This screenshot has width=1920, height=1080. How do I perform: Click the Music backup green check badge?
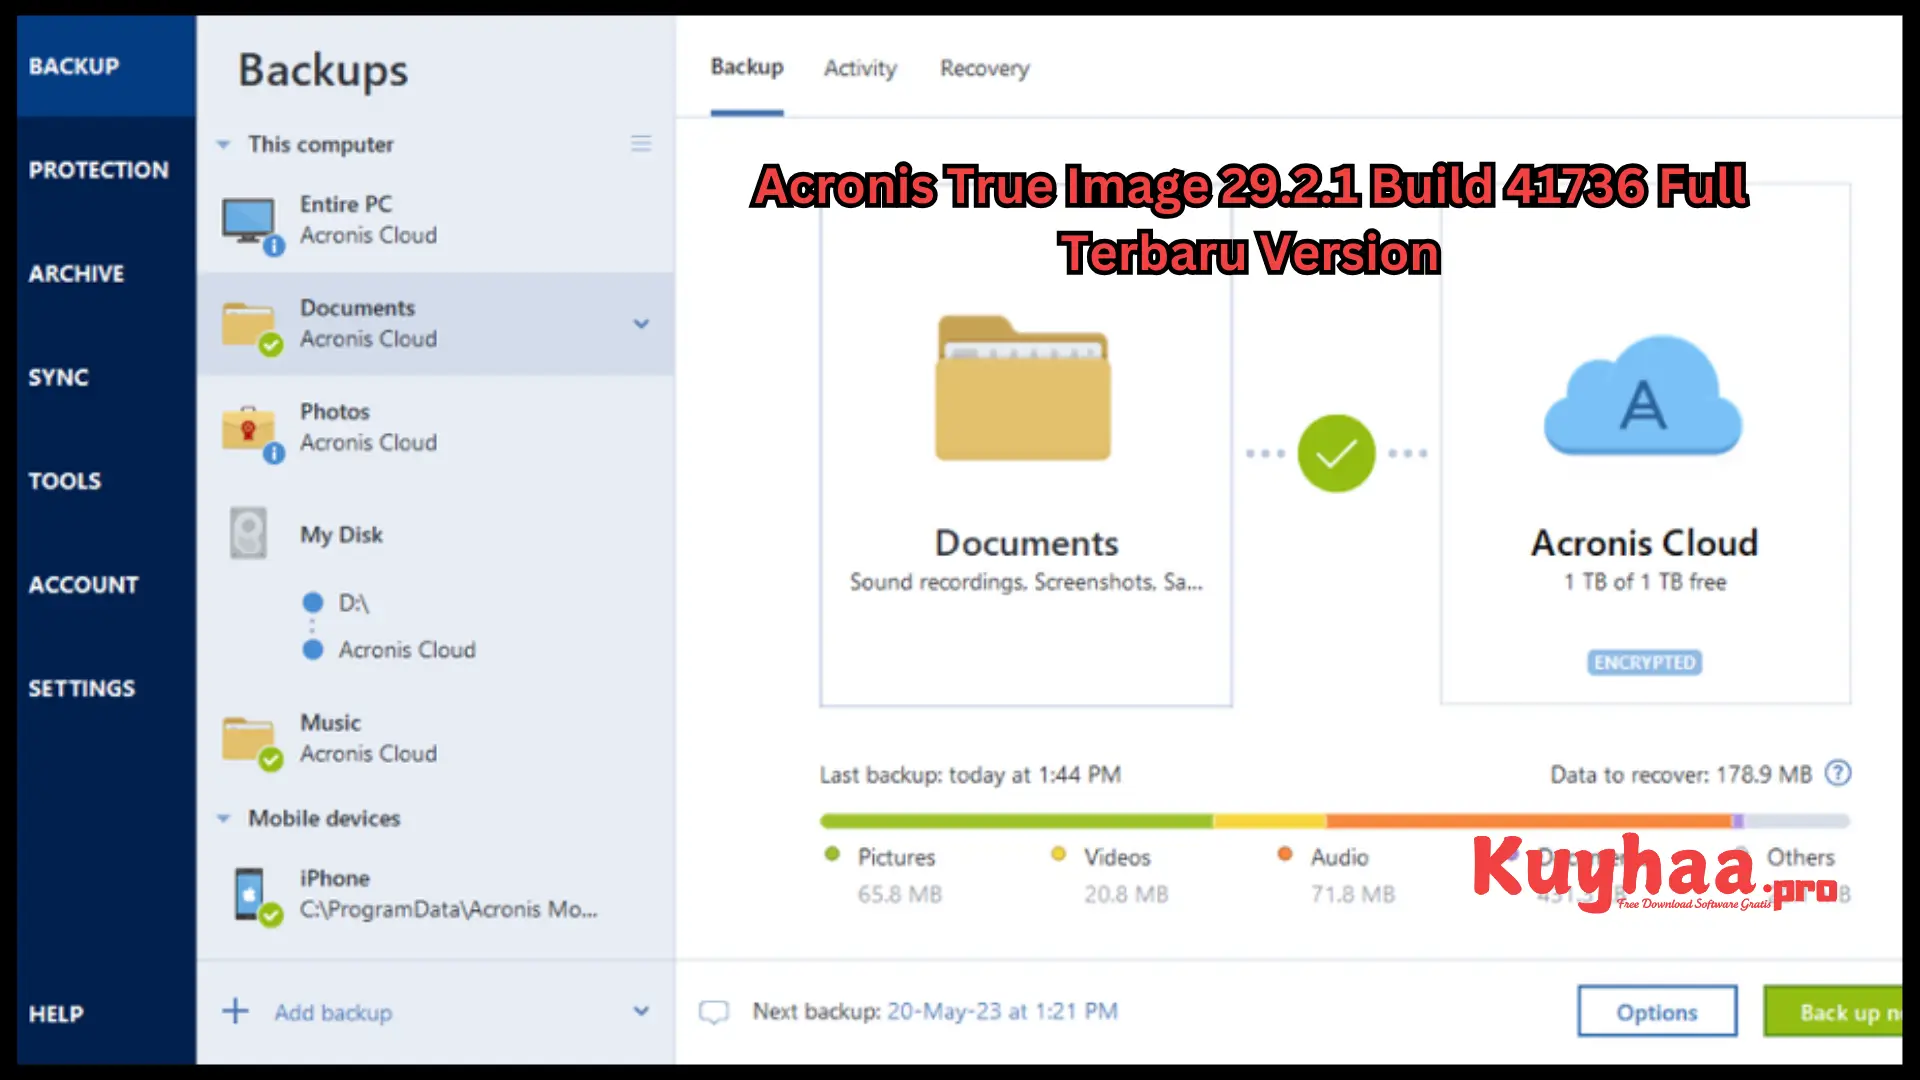coord(271,760)
